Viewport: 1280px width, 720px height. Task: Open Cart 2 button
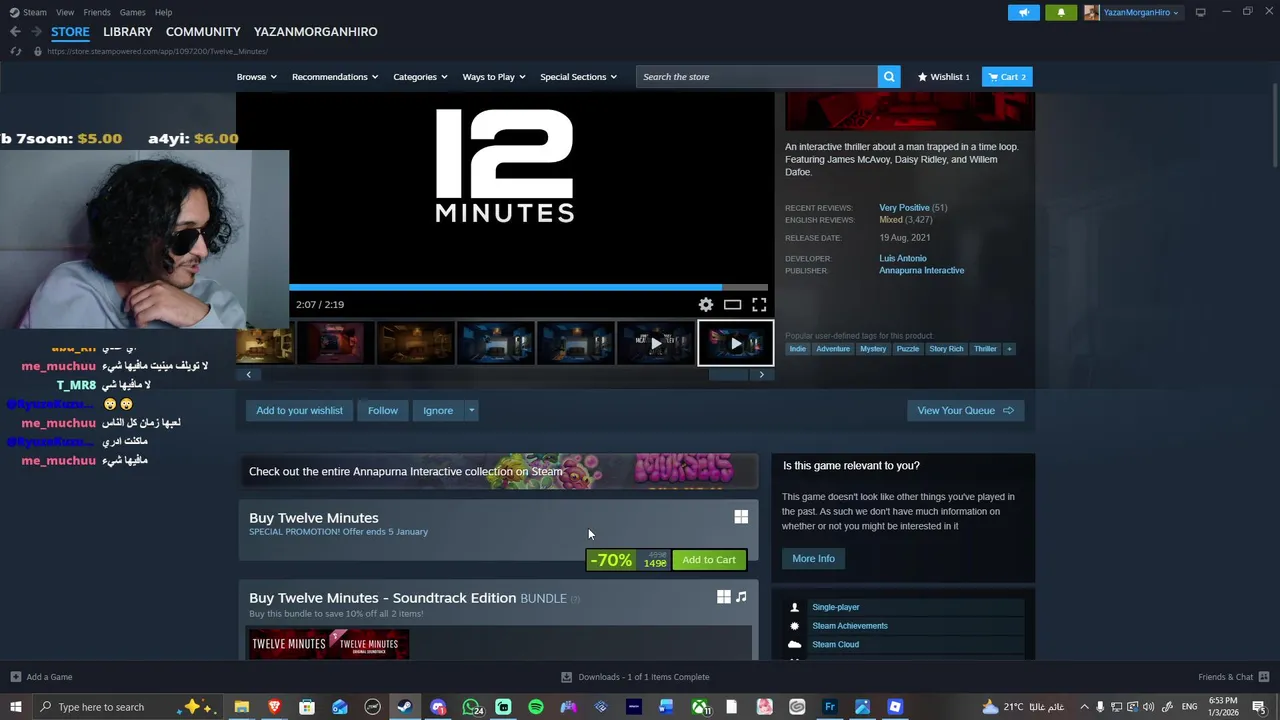(x=1007, y=77)
